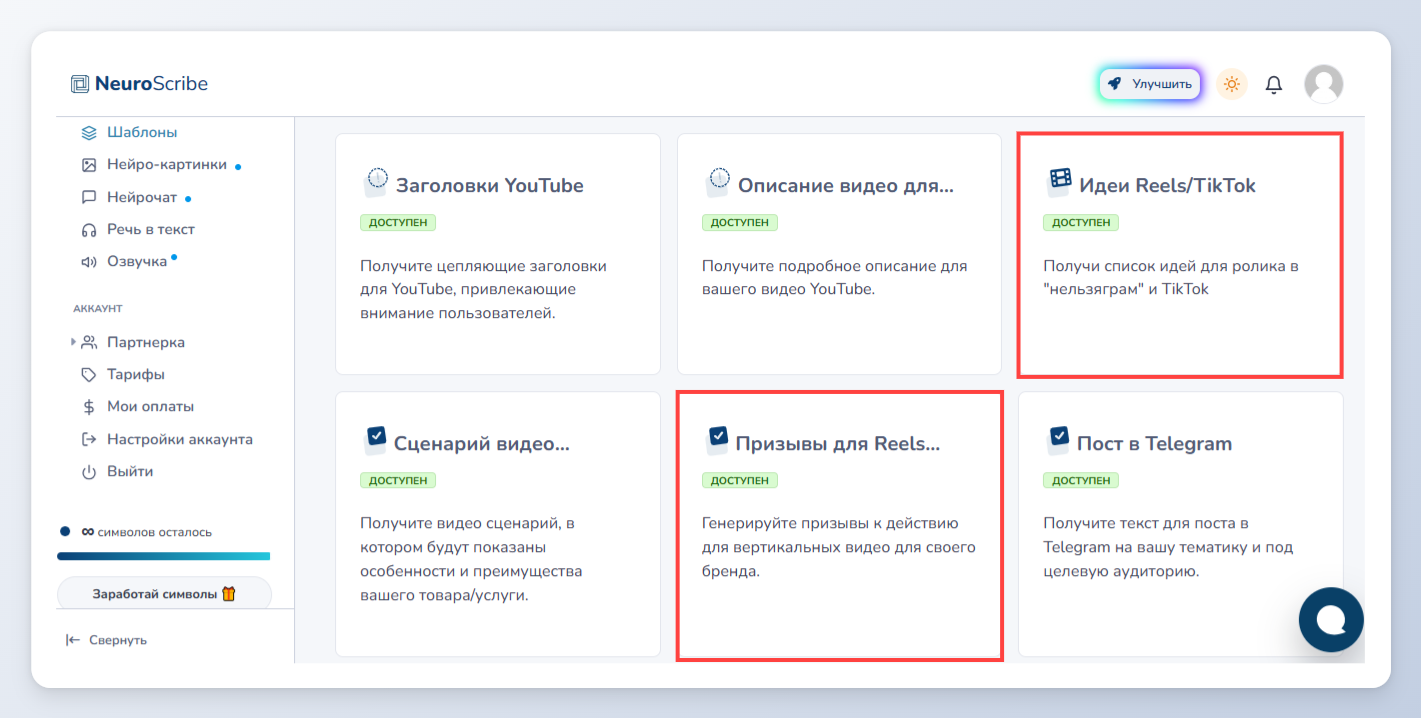Image resolution: width=1421 pixels, height=718 pixels.
Task: Open the Сценарий видео… template title
Action: click(482, 443)
